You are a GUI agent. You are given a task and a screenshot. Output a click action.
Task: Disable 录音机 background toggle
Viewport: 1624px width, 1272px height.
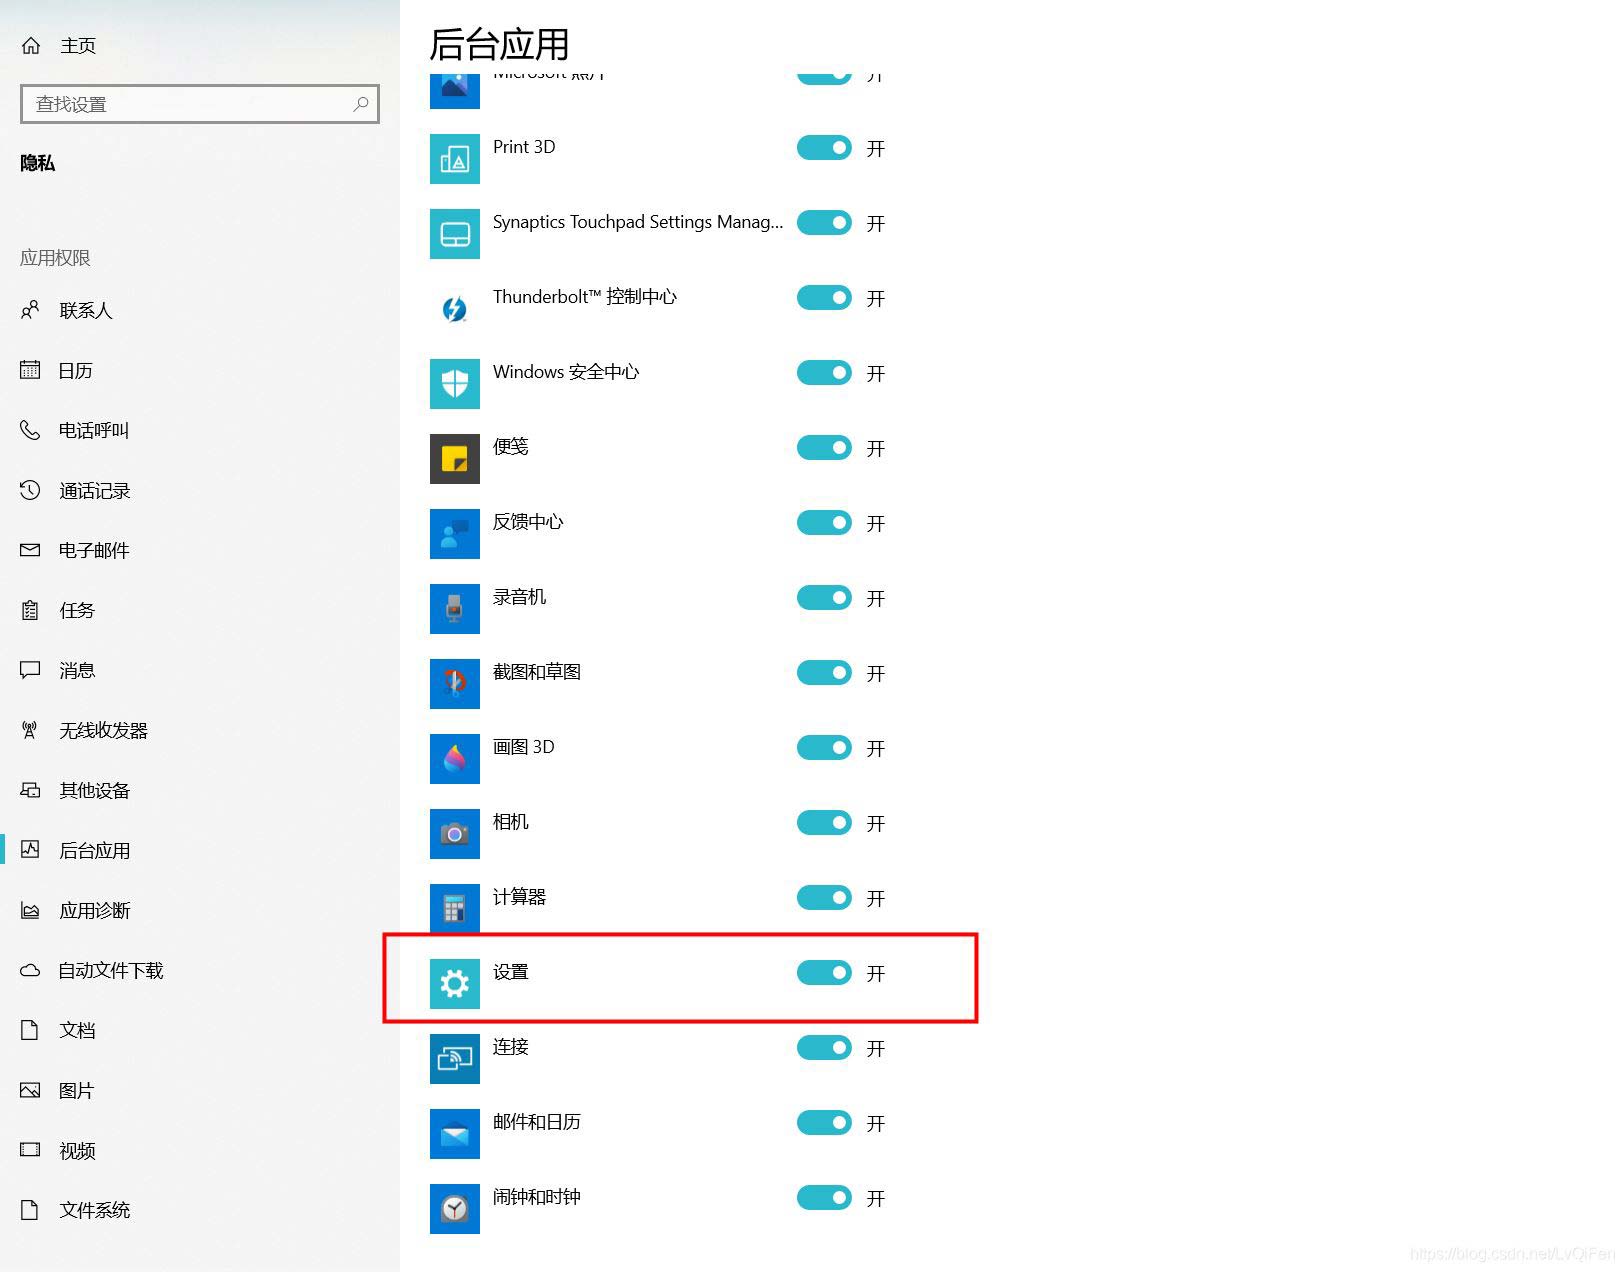click(824, 598)
